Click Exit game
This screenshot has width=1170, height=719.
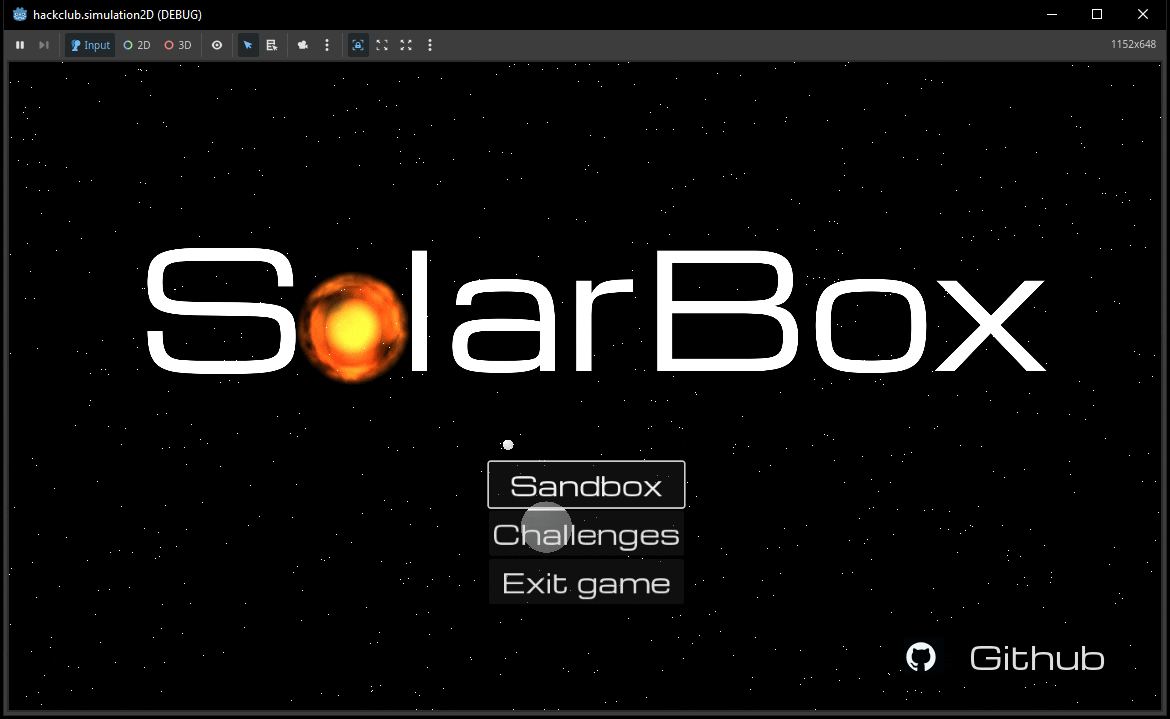click(x=586, y=582)
